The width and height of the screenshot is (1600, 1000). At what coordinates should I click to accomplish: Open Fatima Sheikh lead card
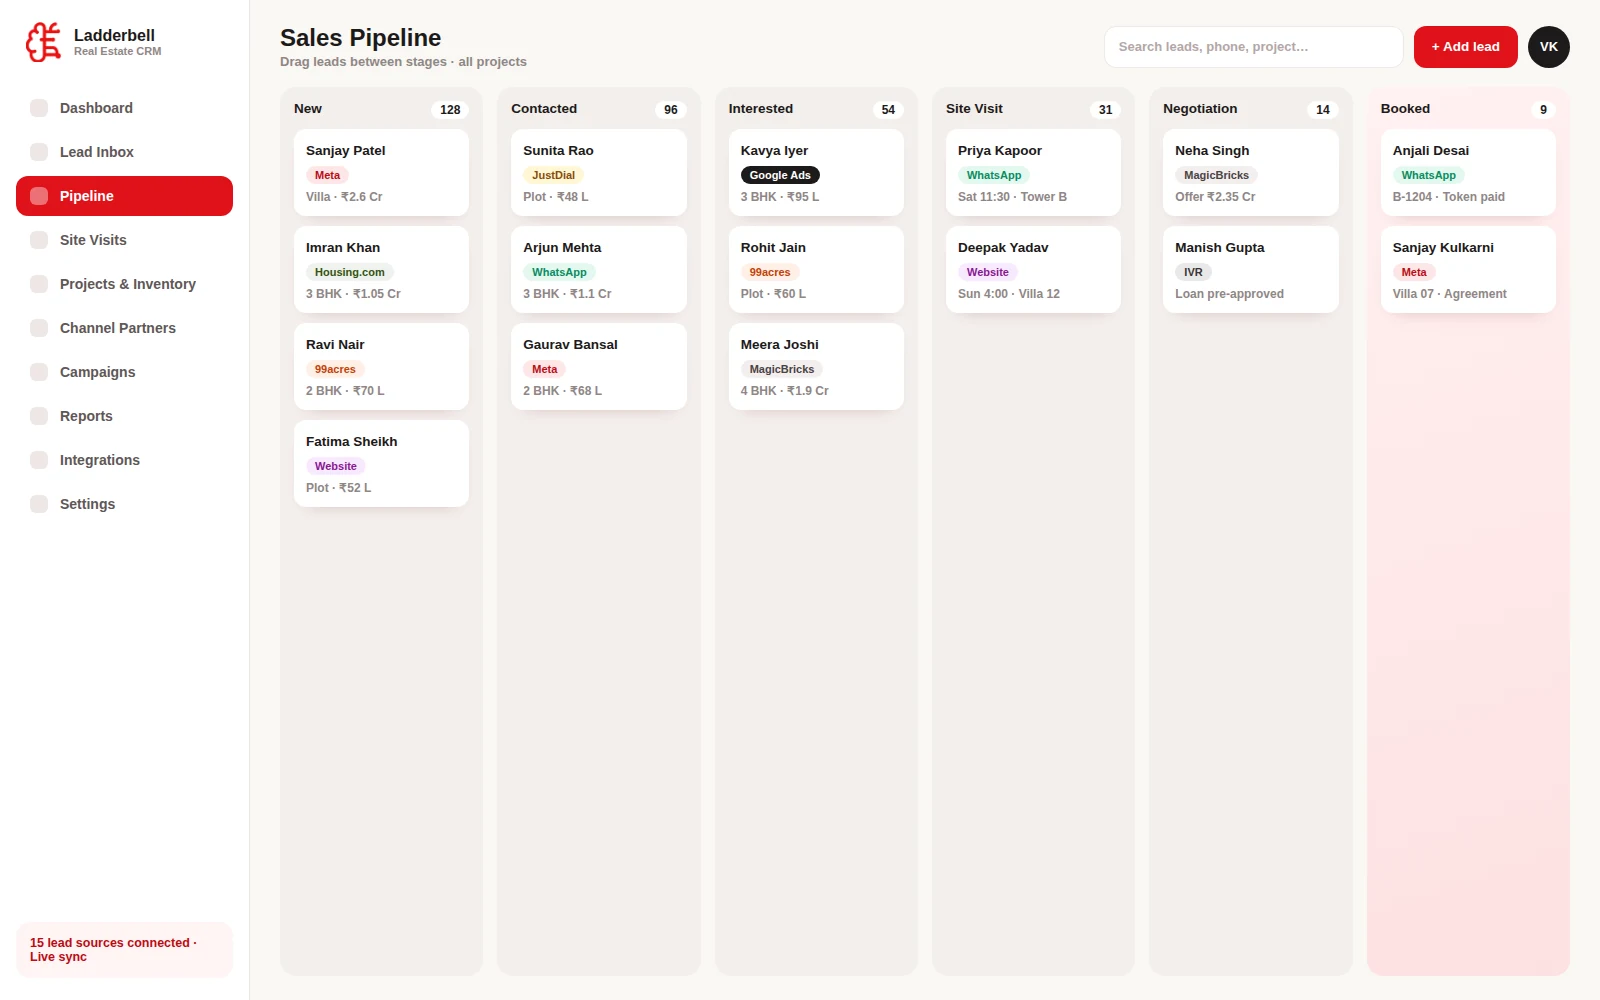381,463
